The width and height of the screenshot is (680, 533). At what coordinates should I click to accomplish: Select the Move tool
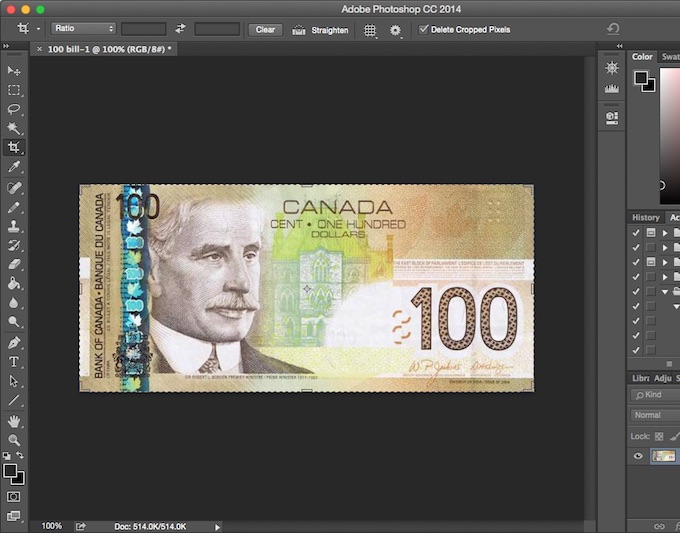click(14, 70)
